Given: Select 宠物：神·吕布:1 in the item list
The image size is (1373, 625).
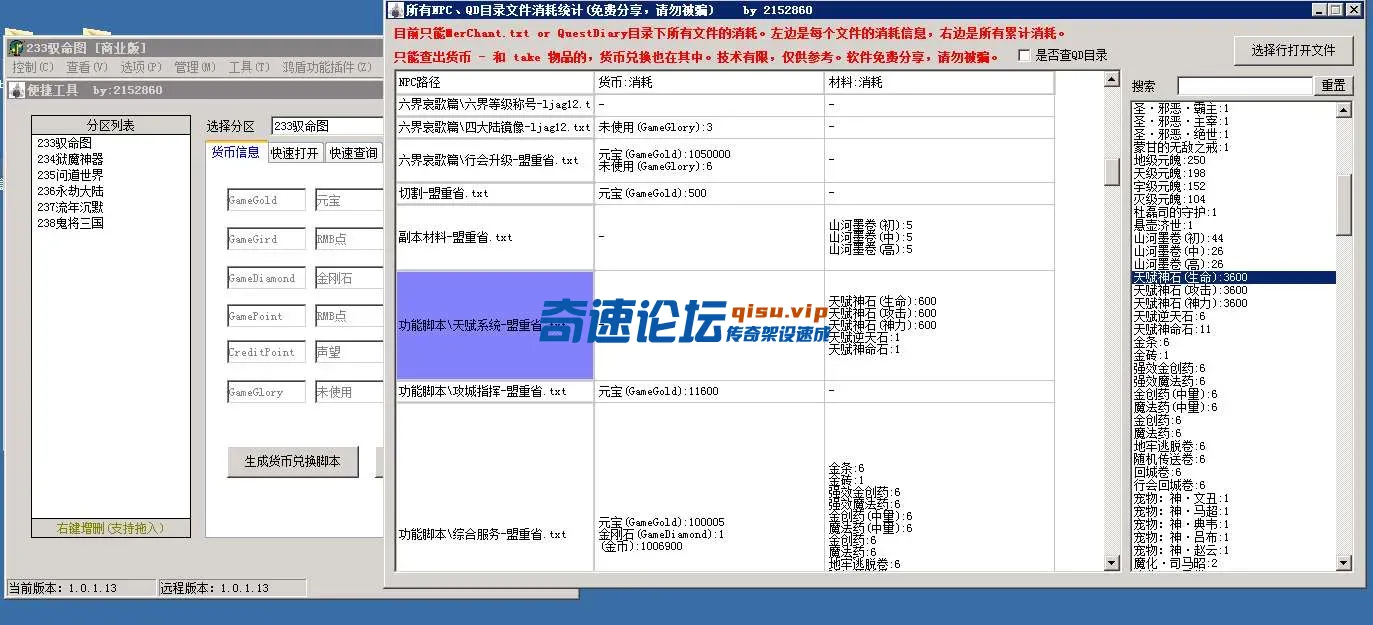Looking at the screenshot, I should 1234,537.
